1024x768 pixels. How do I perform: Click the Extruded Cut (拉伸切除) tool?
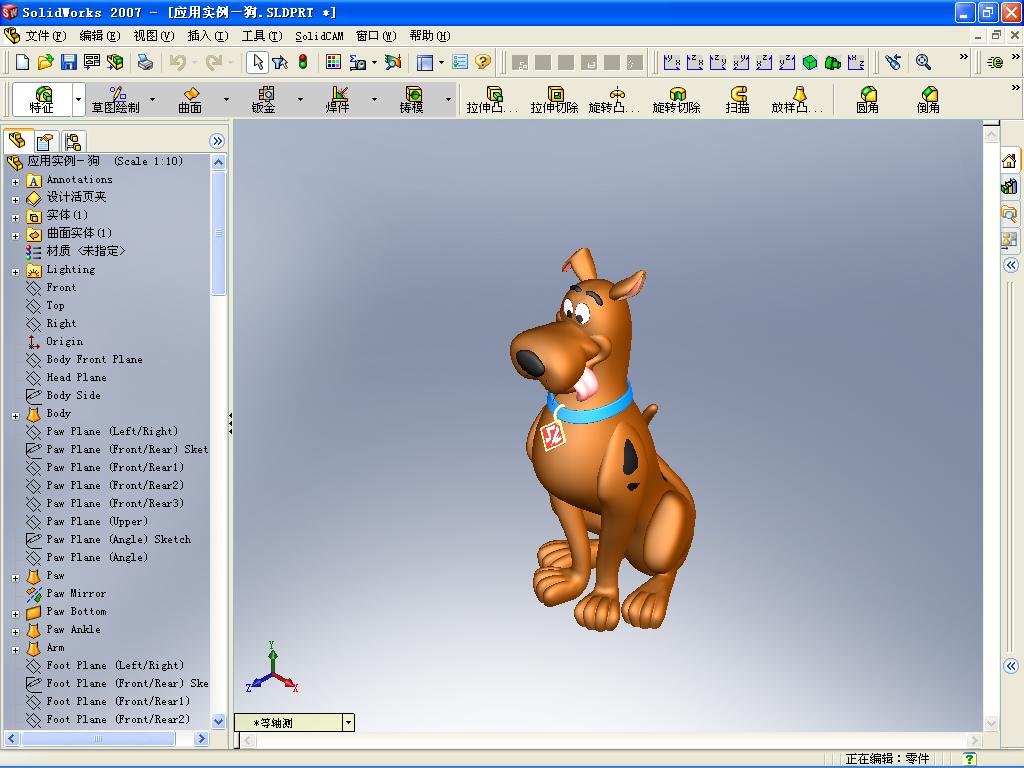(x=554, y=100)
